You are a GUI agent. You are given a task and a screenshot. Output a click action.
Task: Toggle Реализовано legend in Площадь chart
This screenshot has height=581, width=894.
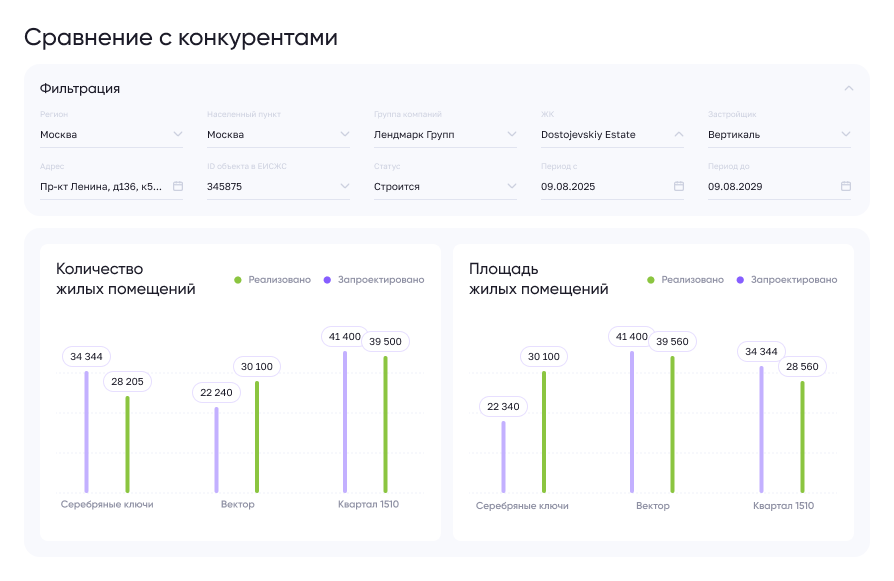coord(685,279)
